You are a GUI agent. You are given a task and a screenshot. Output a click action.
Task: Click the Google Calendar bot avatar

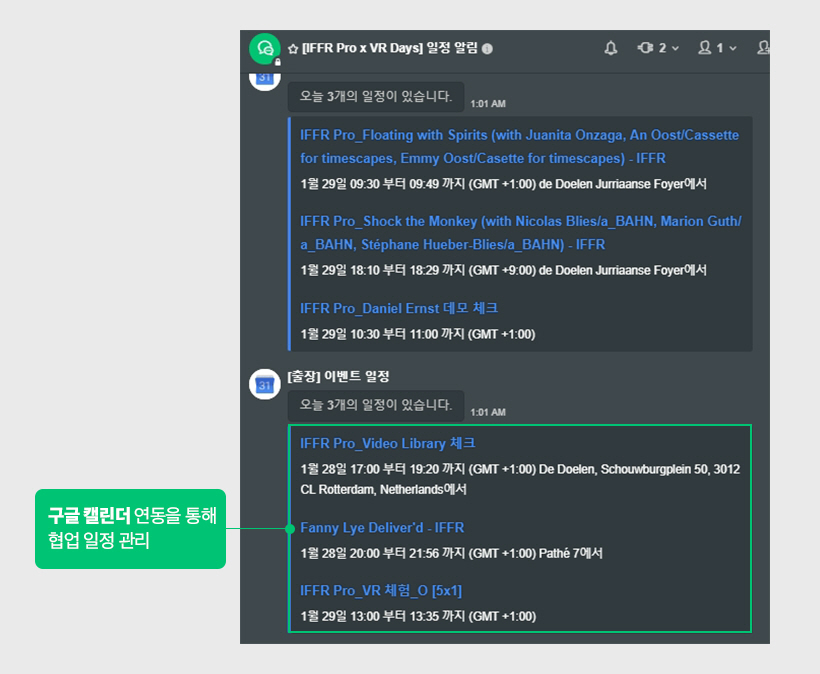click(265, 384)
